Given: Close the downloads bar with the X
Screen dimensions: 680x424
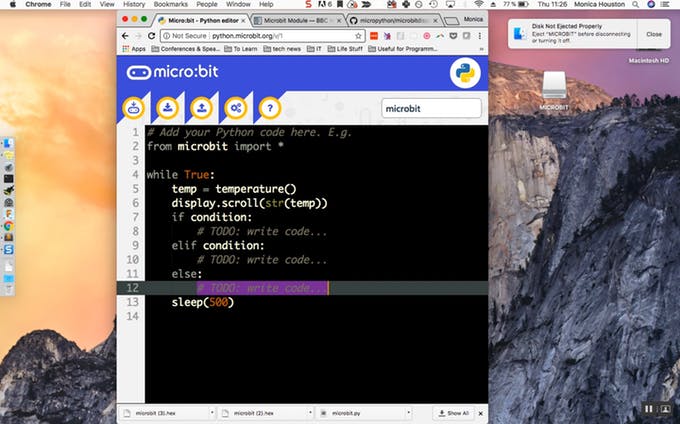Looking at the screenshot, I should [x=481, y=413].
